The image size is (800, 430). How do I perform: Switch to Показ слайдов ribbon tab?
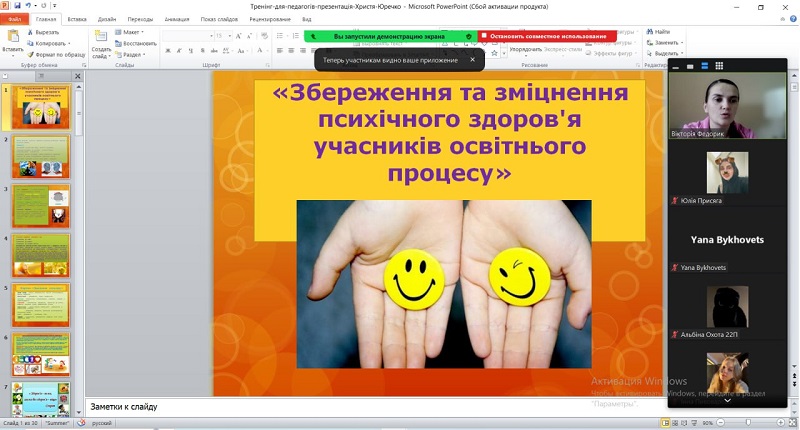pos(219,19)
